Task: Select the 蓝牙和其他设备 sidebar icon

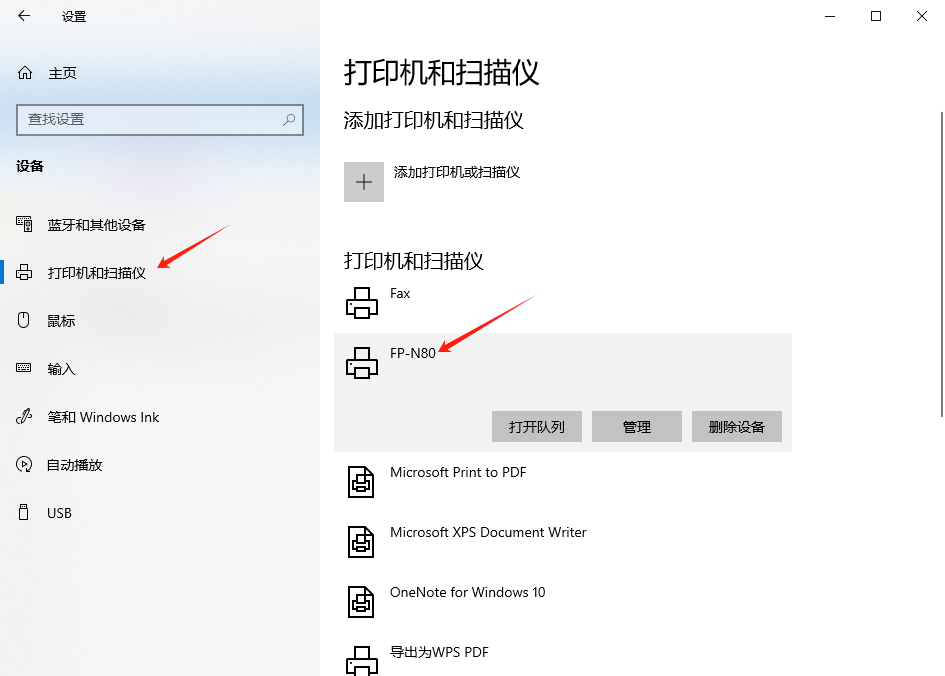Action: [x=24, y=224]
